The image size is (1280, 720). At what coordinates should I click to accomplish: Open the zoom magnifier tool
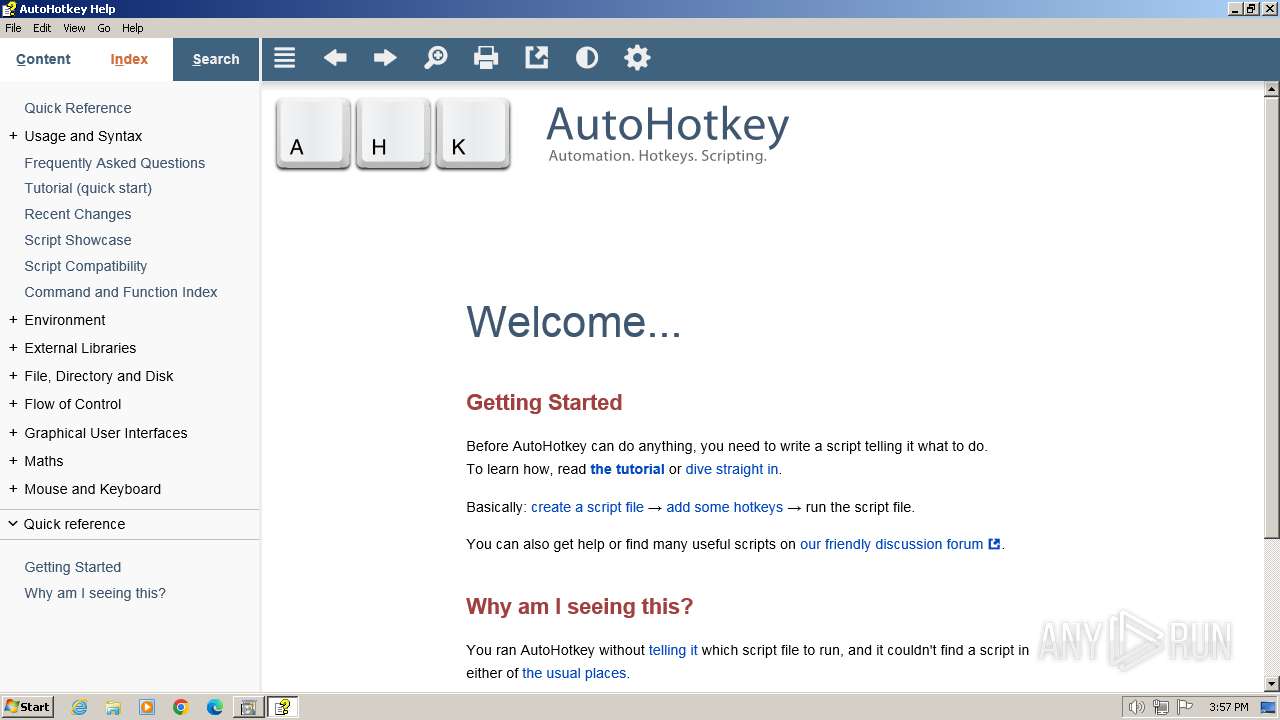coord(436,58)
